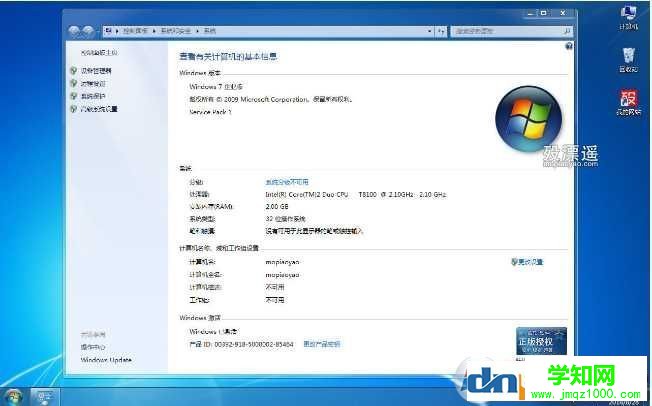Click the shield icon beside 高级系统设置

[74, 109]
